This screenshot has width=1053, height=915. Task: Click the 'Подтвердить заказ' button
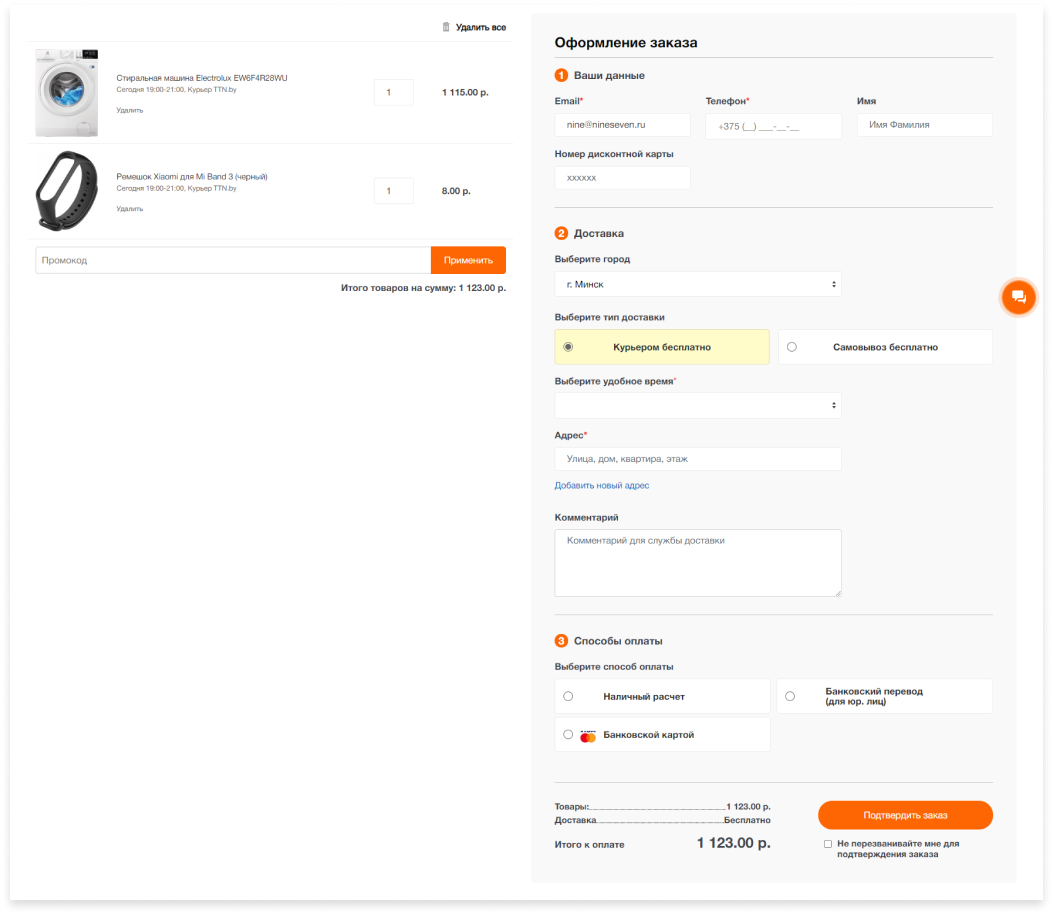[904, 815]
